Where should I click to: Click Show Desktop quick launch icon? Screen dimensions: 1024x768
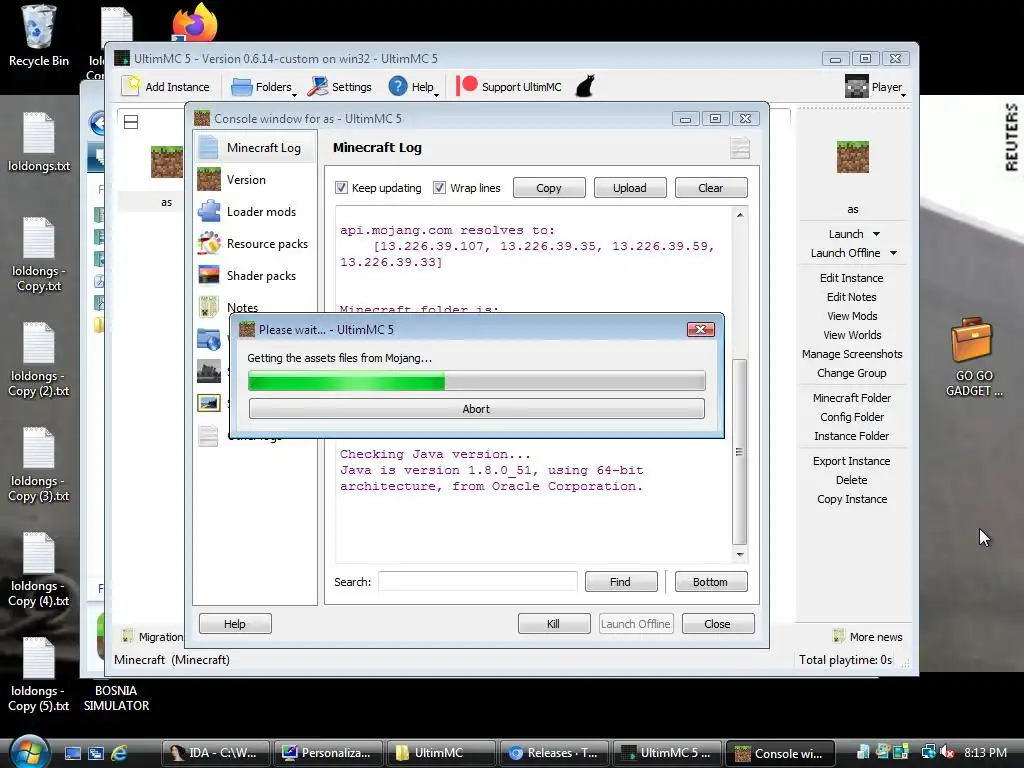tap(72, 753)
